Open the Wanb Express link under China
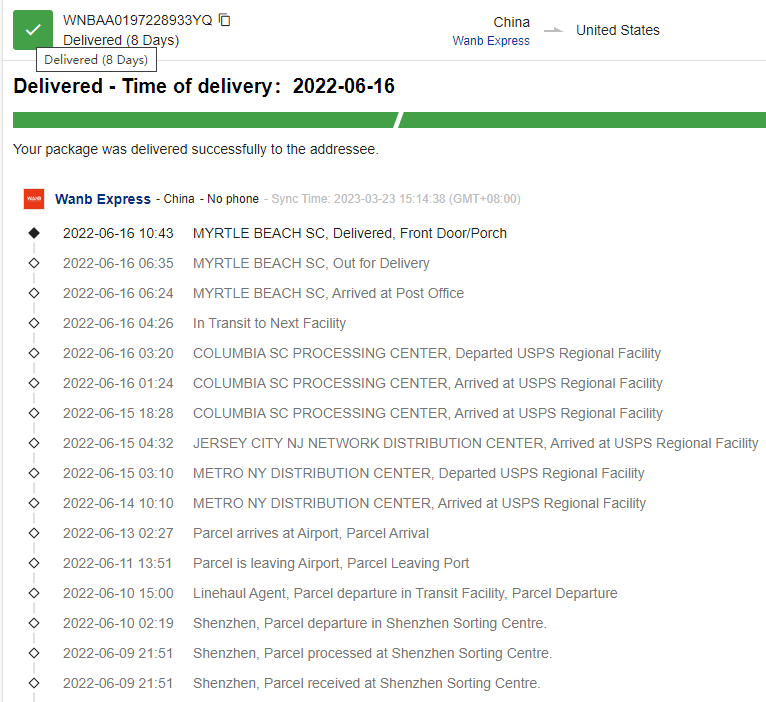The image size is (766, 702). coord(491,41)
